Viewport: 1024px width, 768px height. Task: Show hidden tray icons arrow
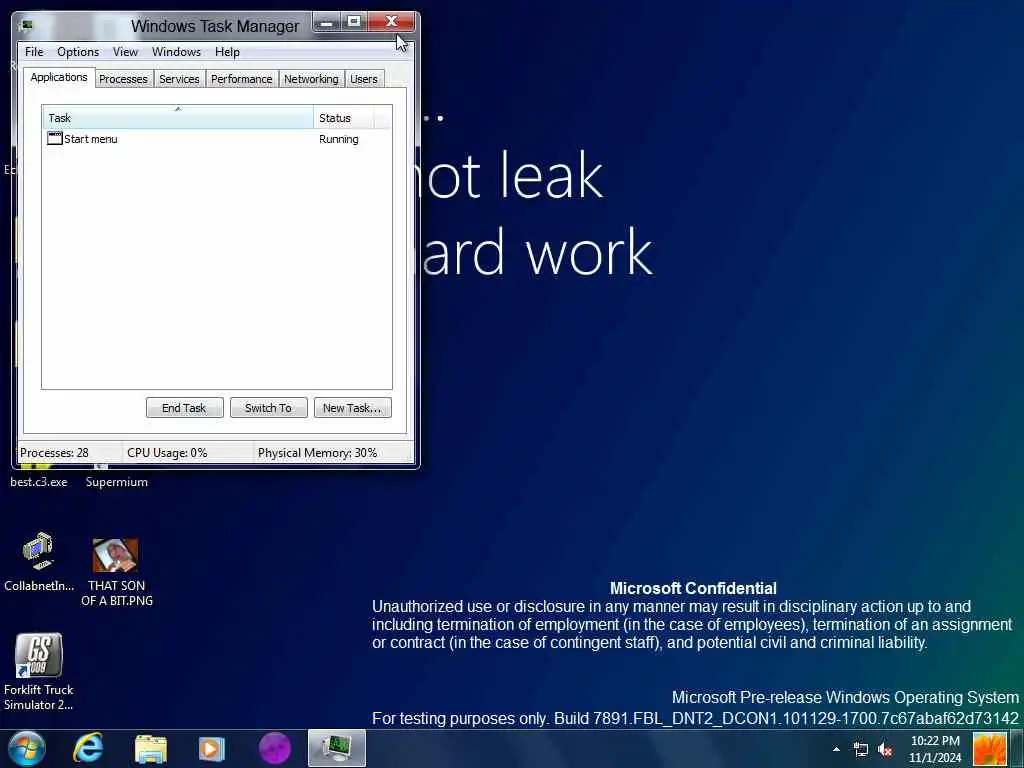pos(836,749)
